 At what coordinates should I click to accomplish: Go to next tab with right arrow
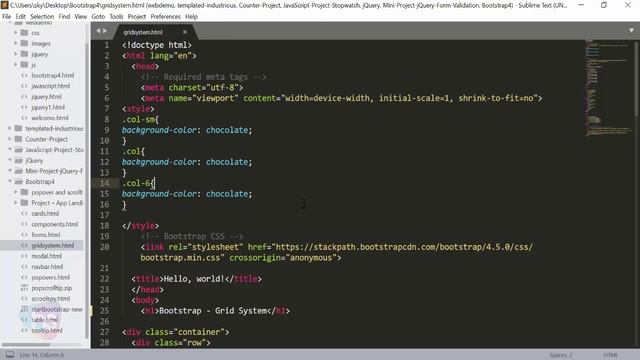pos(105,31)
